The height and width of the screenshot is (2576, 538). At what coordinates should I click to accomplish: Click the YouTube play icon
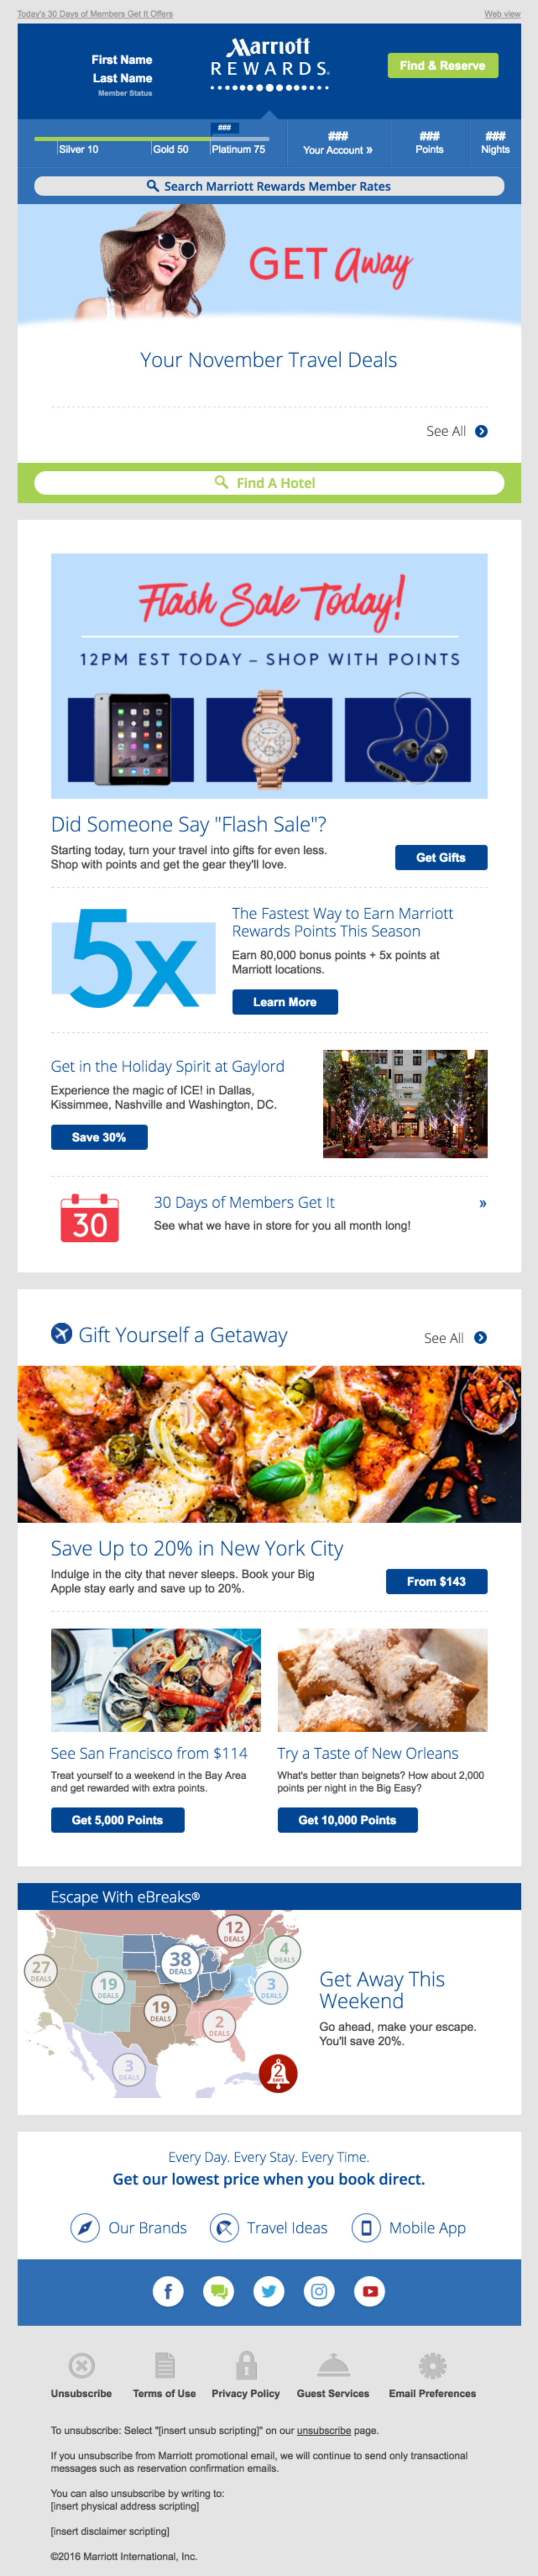[x=370, y=2291]
